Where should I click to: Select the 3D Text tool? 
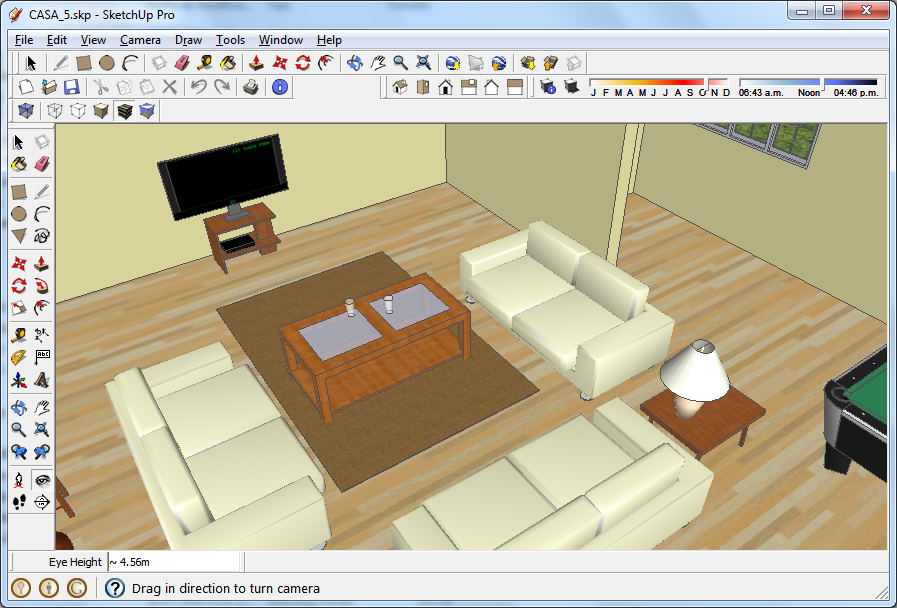[42, 380]
